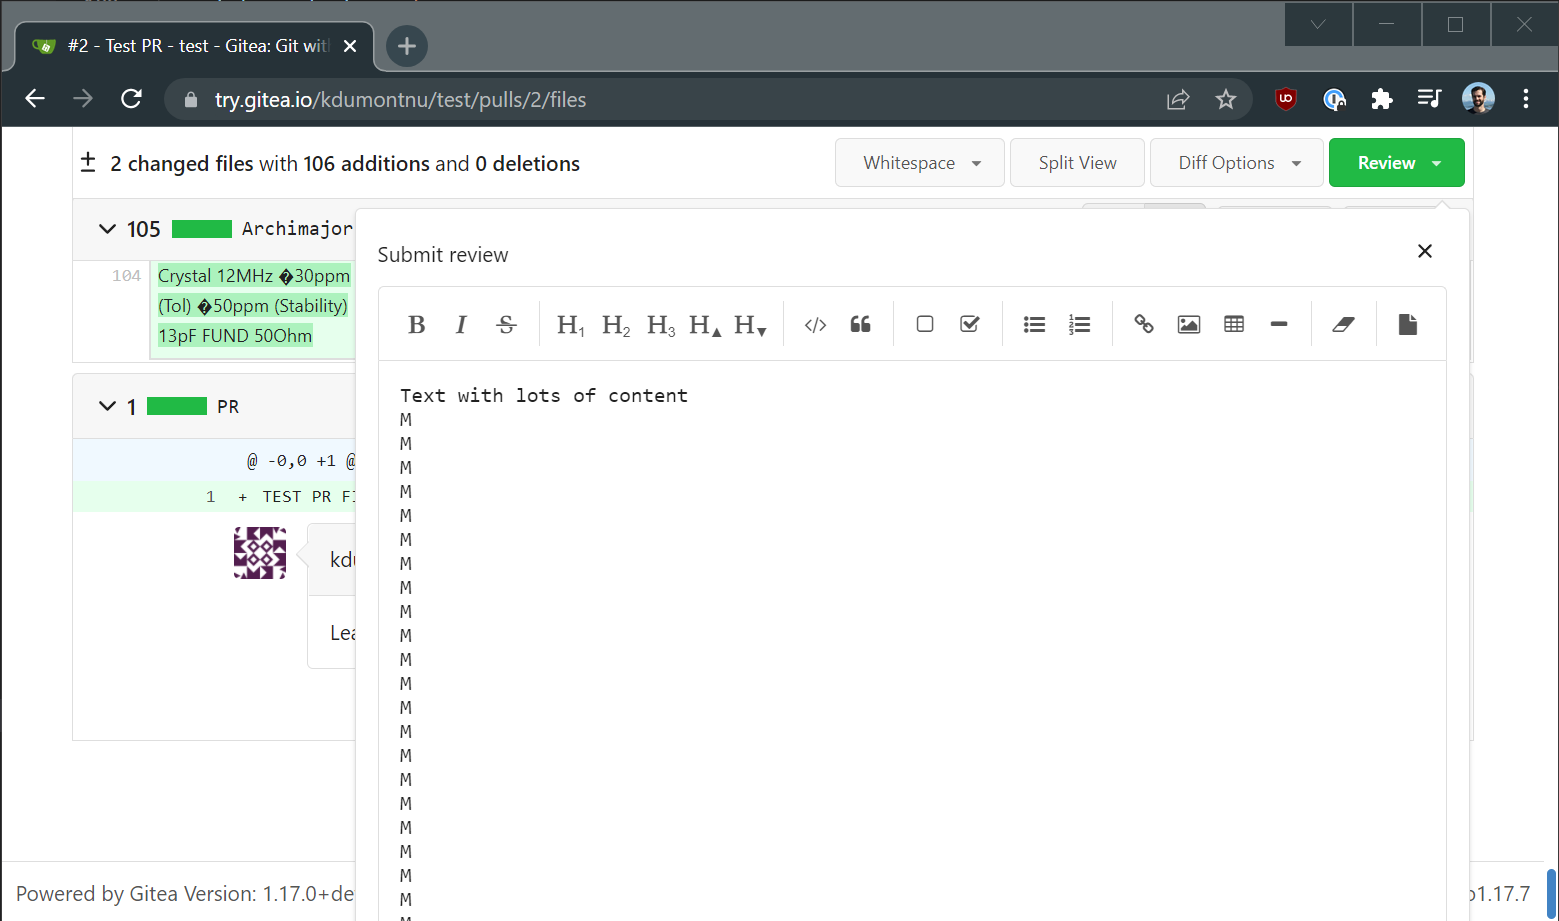Insert a checked task checkbox
The width and height of the screenshot is (1559, 921).
[970, 324]
